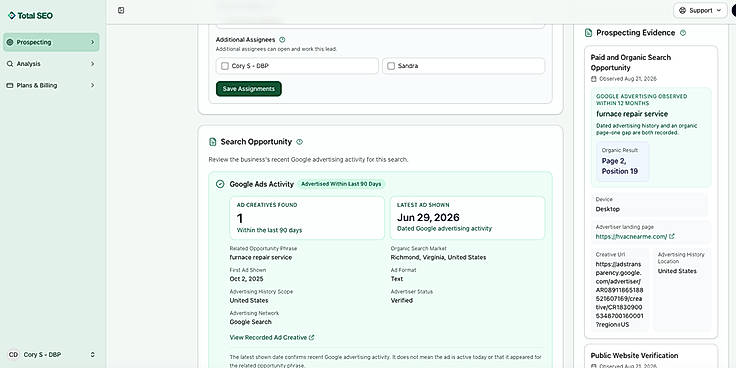This screenshot has height=368, width=736.
Task: Click the Page 2, Position 19 organic result
Action: [x=620, y=166]
